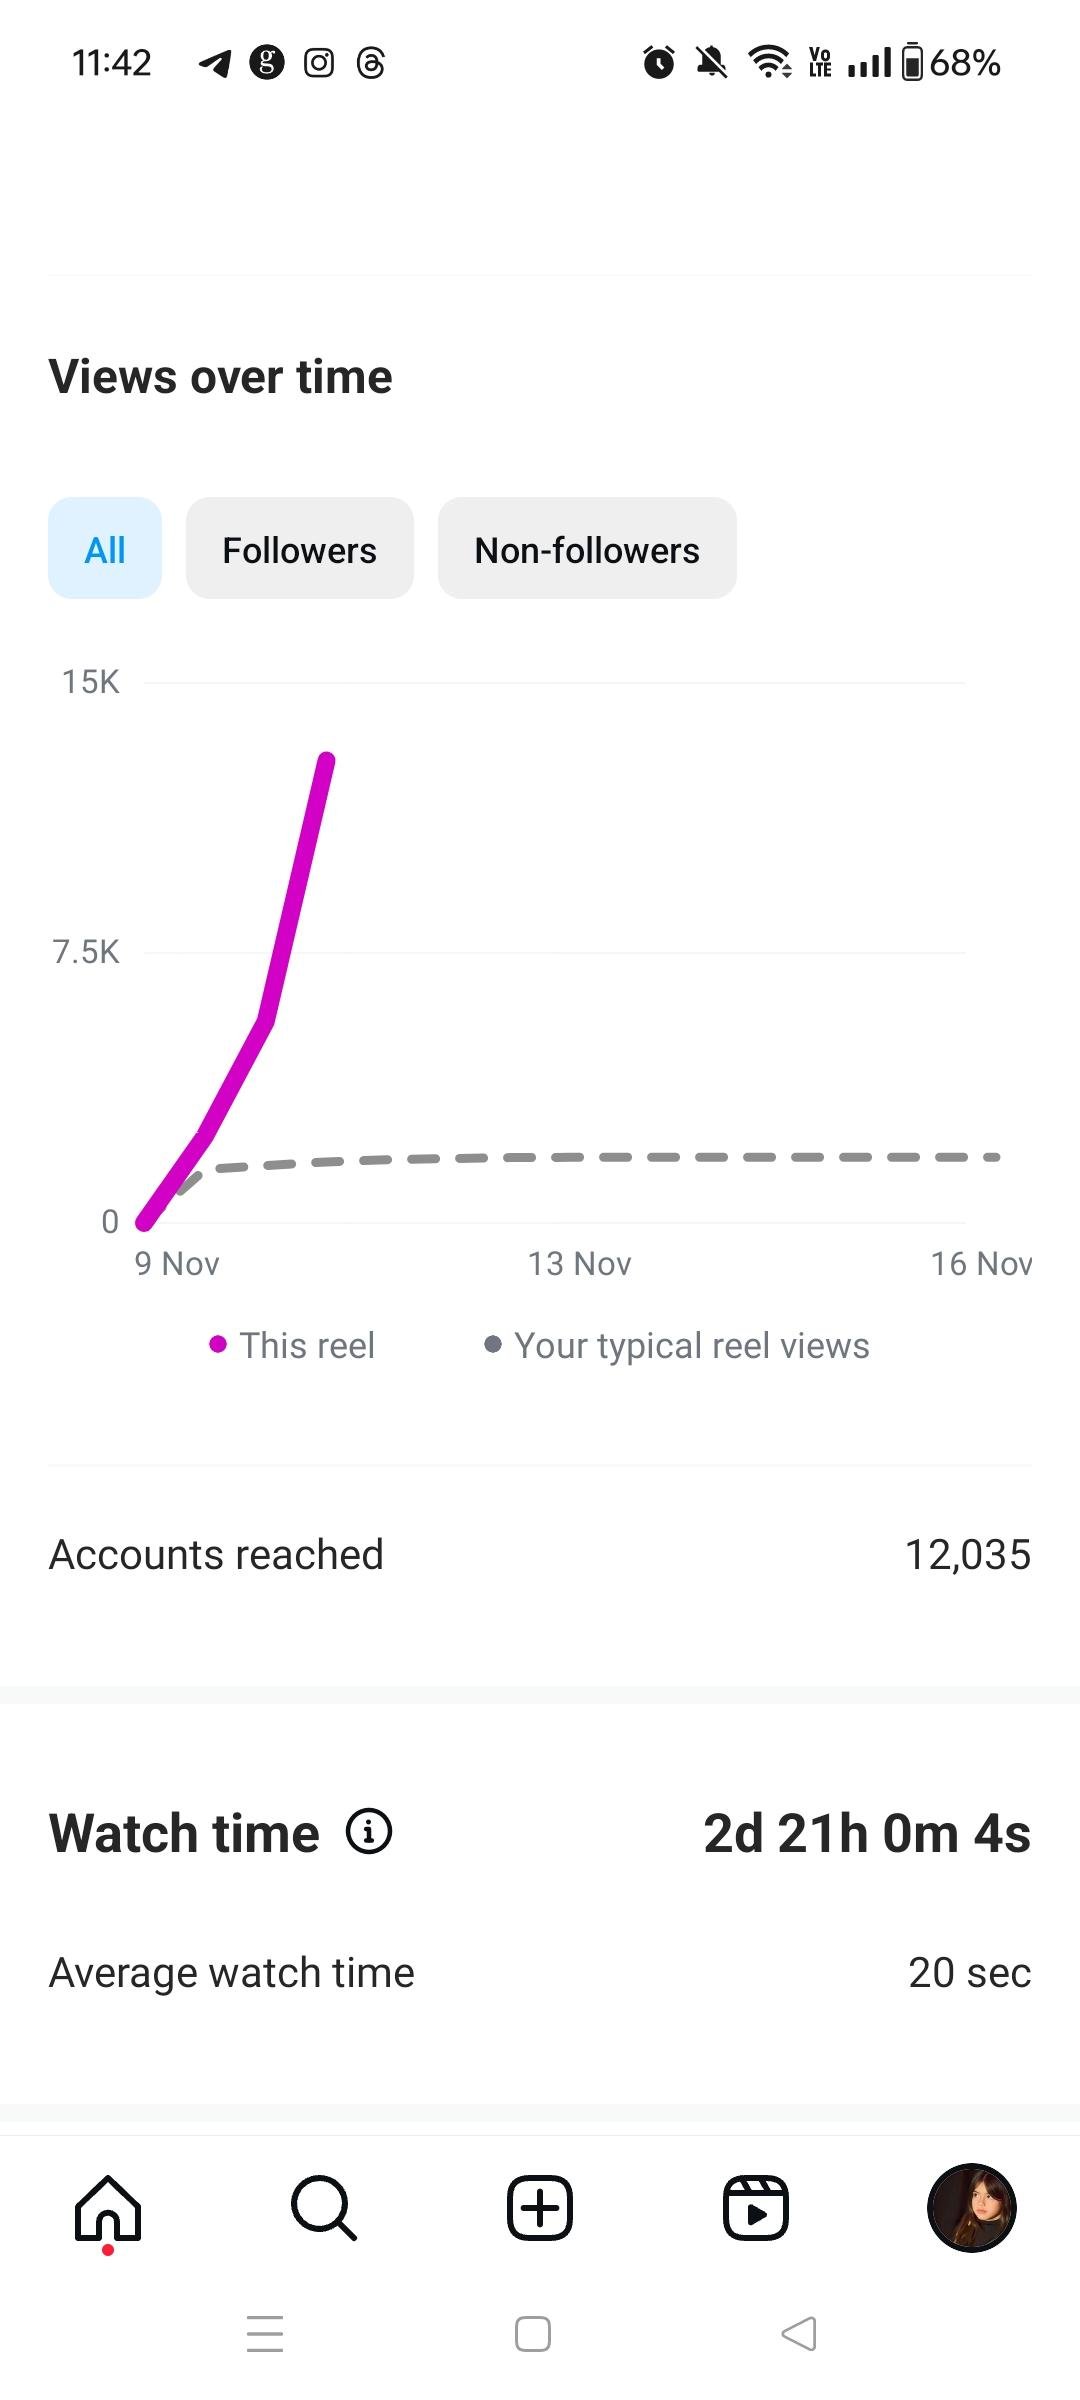Screen dimensions: 1080x2400
Task: Tap the 13 Nov date on chart axis
Action: coord(580,1264)
